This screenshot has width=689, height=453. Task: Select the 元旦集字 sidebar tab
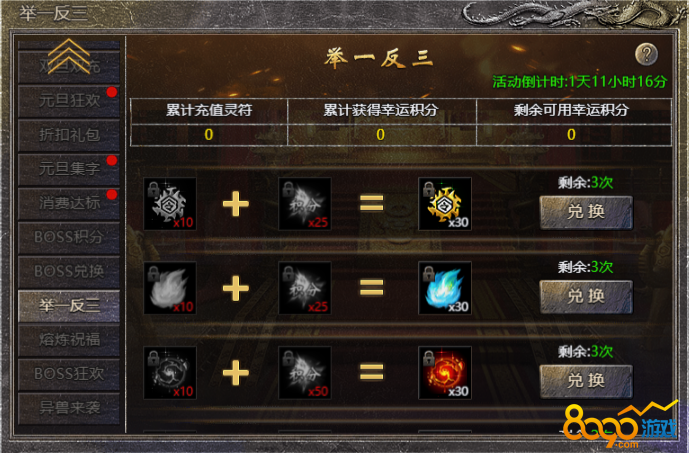click(x=69, y=169)
